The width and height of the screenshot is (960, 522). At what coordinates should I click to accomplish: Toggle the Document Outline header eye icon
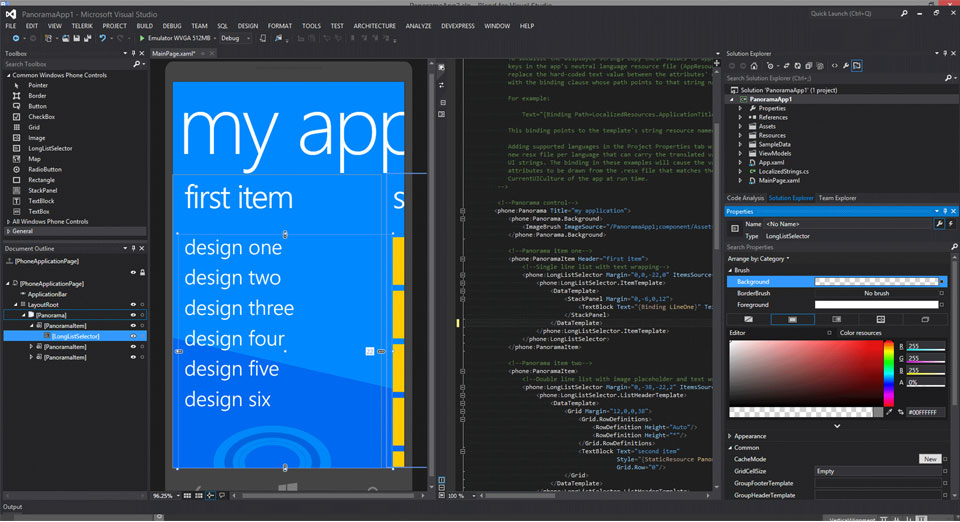click(133, 272)
